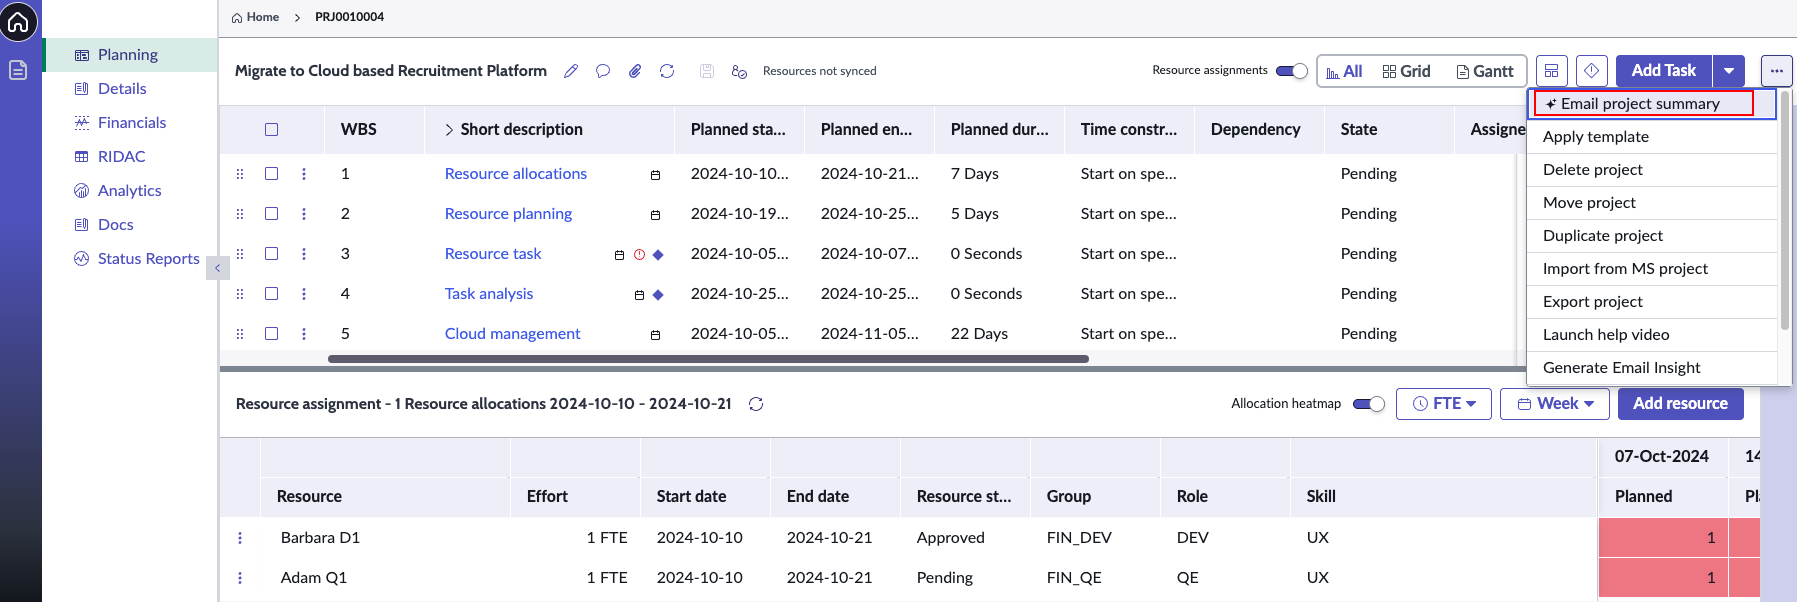Refresh the project with circular arrows icon
Screen dimensions: 1797x602
click(667, 71)
